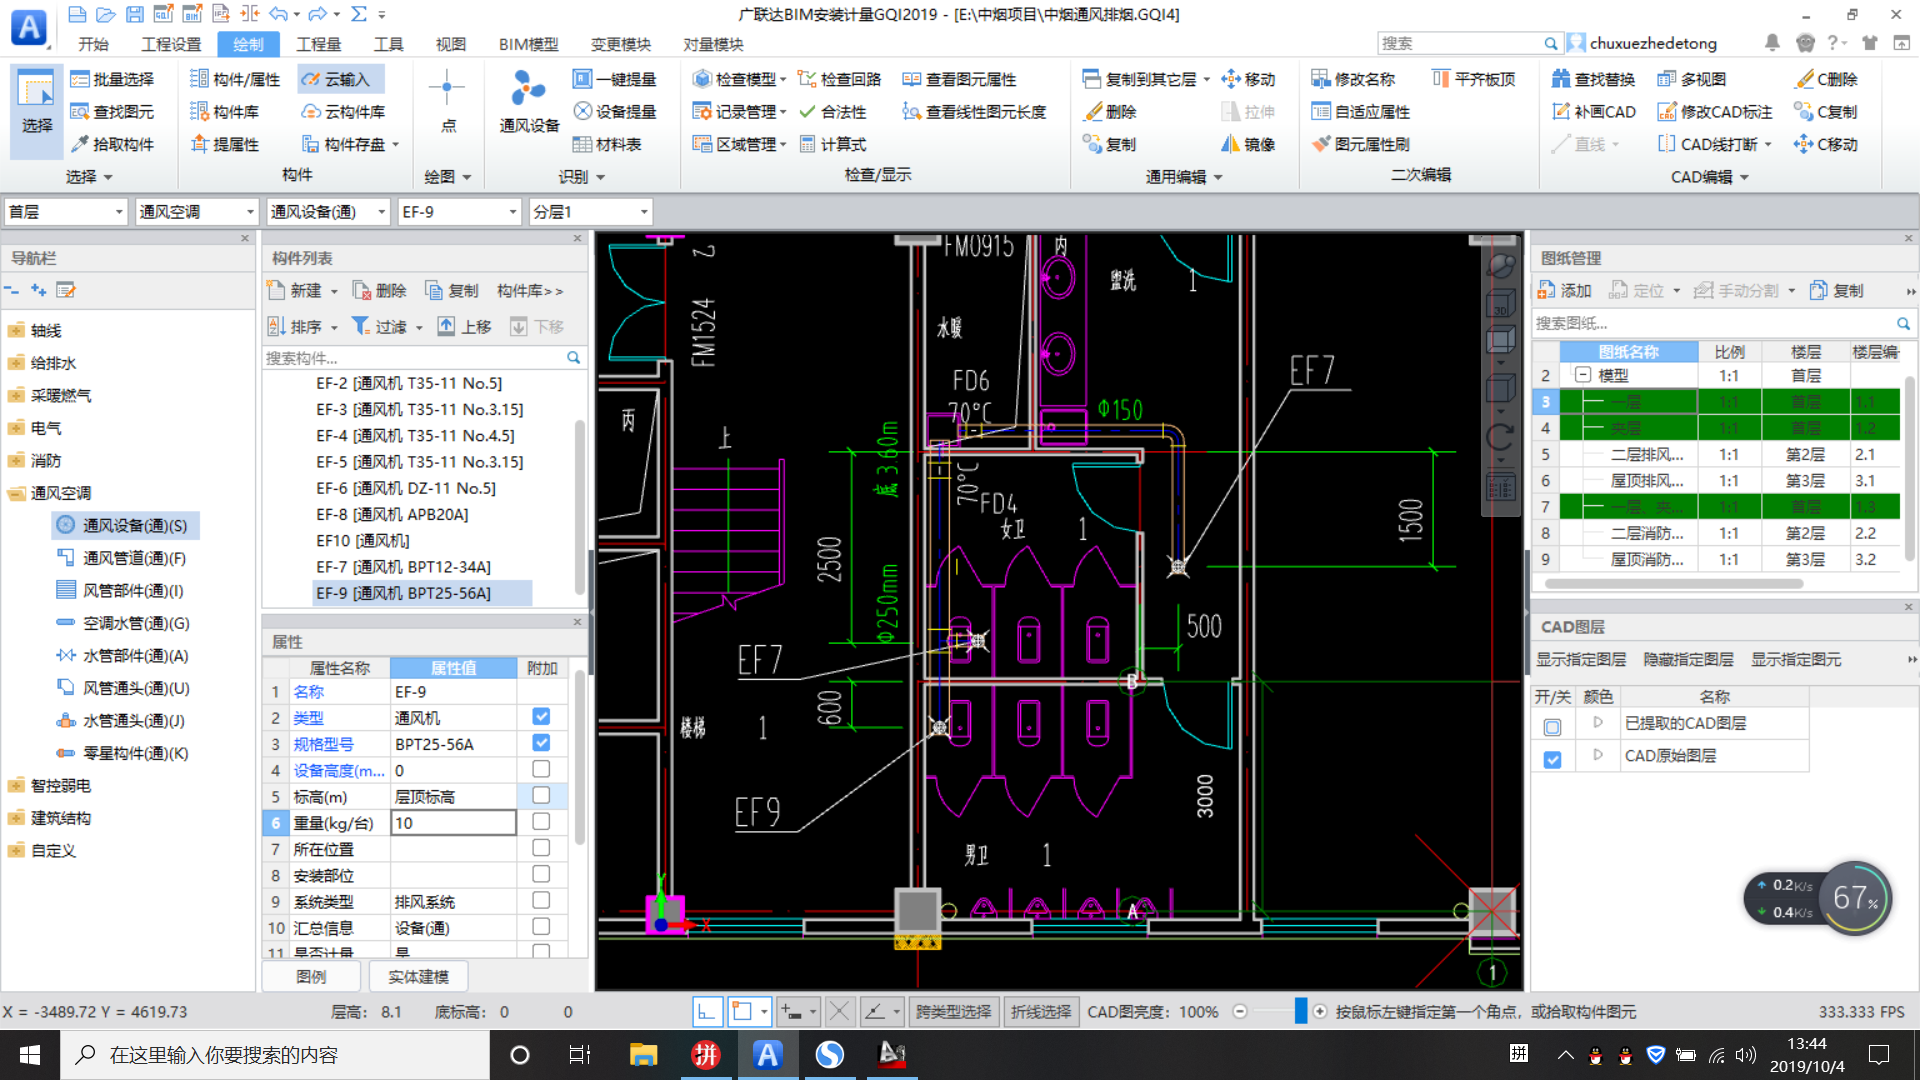Switch to the 工程量 ribbon tab
Screen dimensions: 1920x1080
[319, 44]
